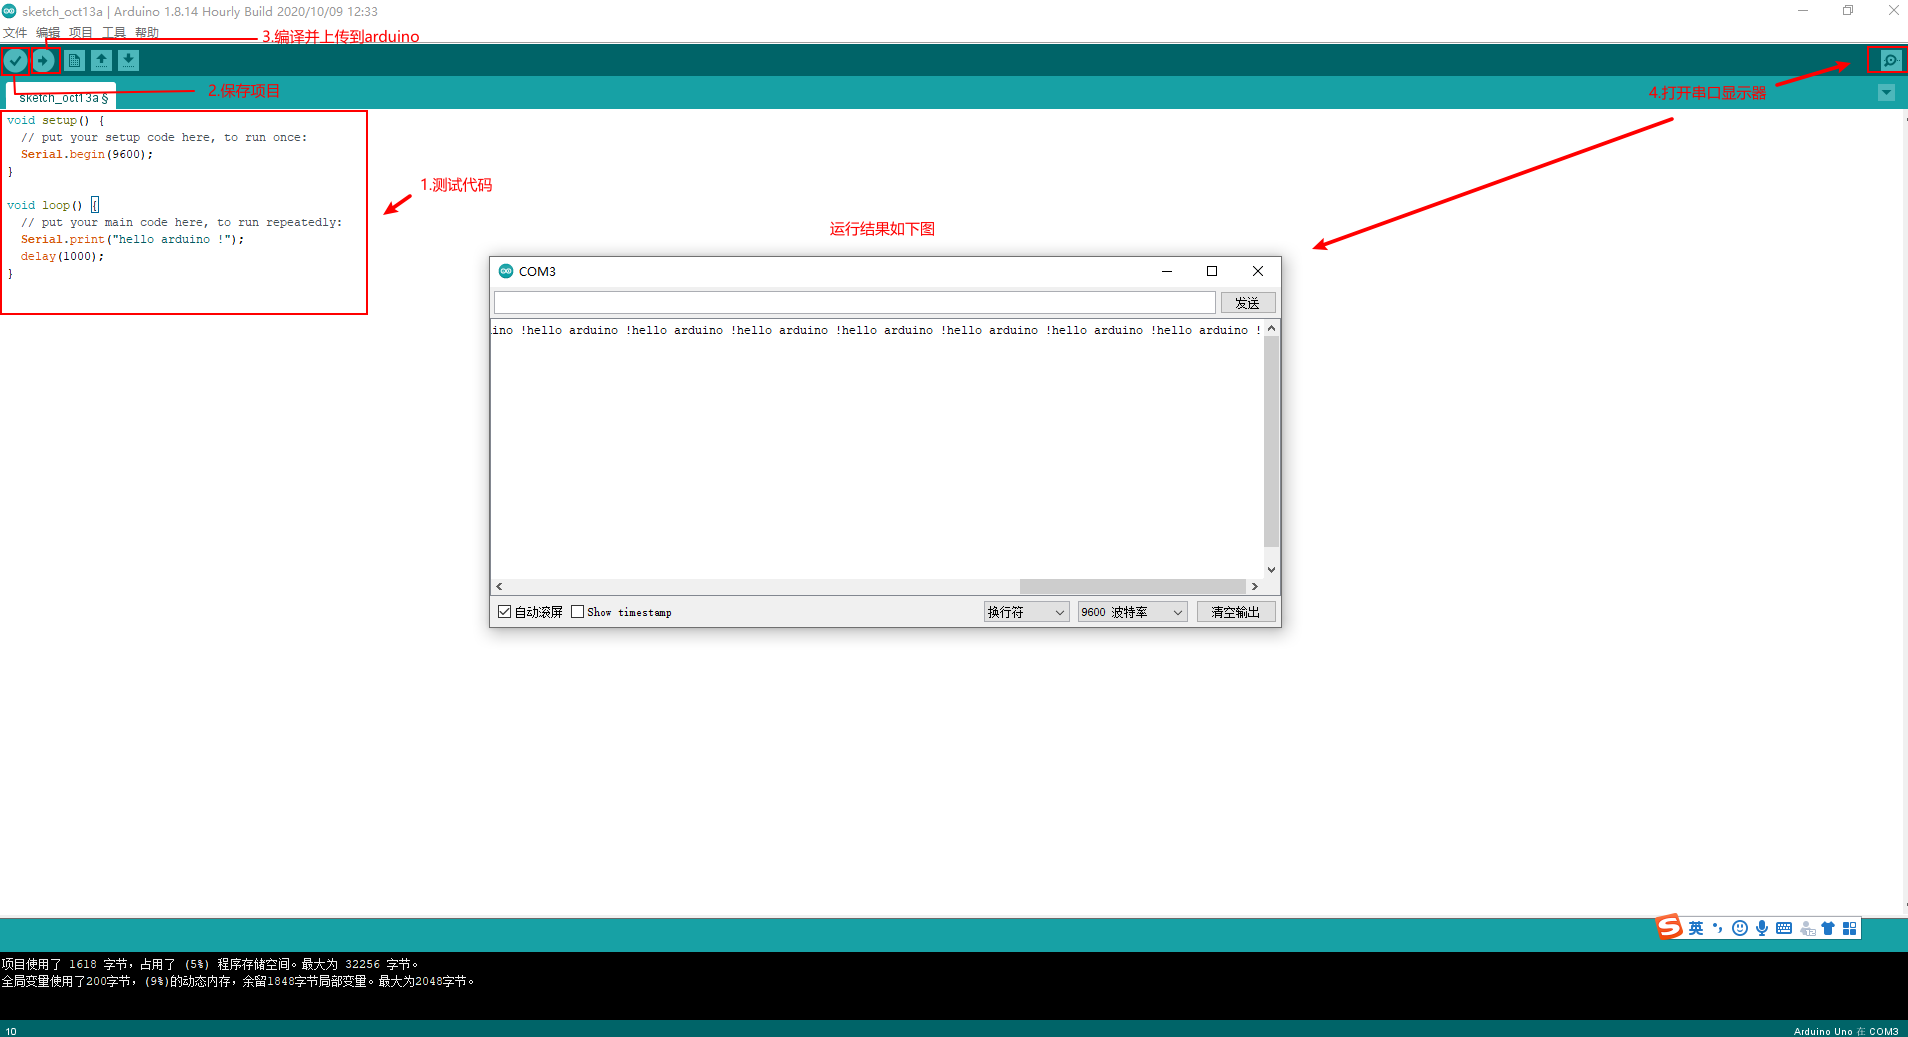Open the 项目 menu
This screenshot has width=1908, height=1037.
pyautogui.click(x=81, y=33)
